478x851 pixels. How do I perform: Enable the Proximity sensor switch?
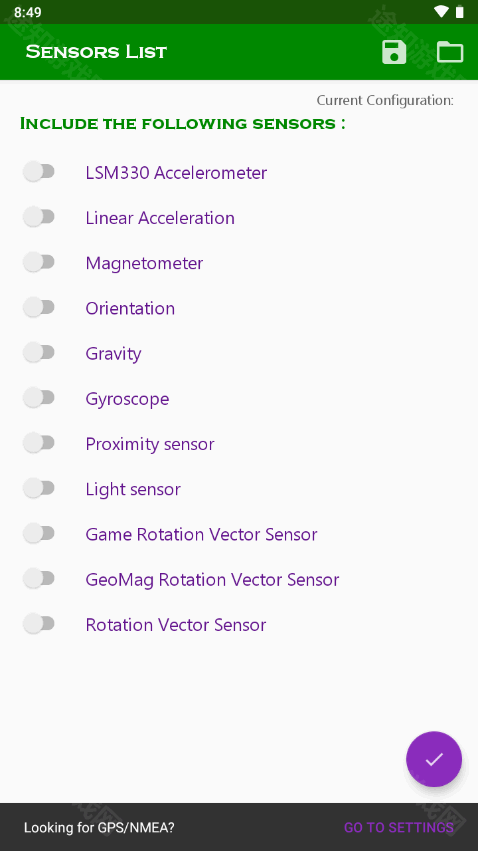pos(39,443)
